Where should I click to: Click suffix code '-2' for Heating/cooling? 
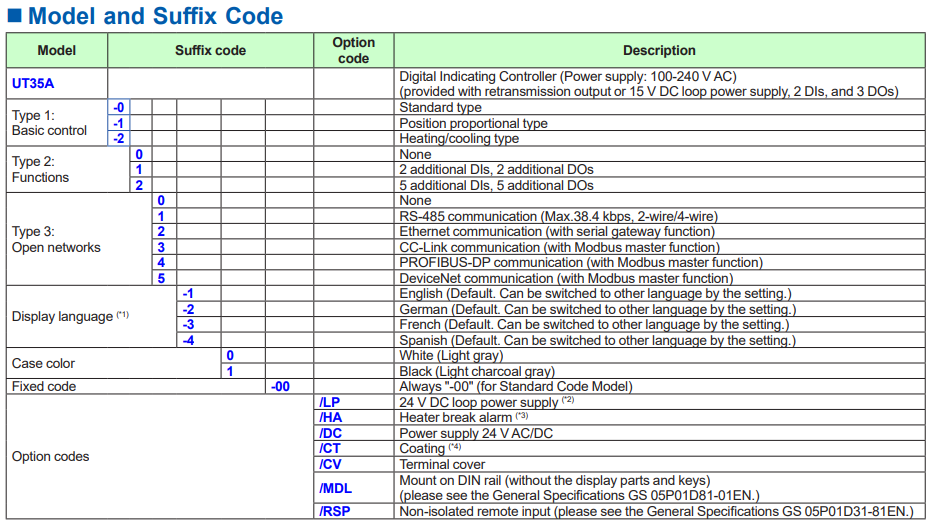(x=119, y=138)
